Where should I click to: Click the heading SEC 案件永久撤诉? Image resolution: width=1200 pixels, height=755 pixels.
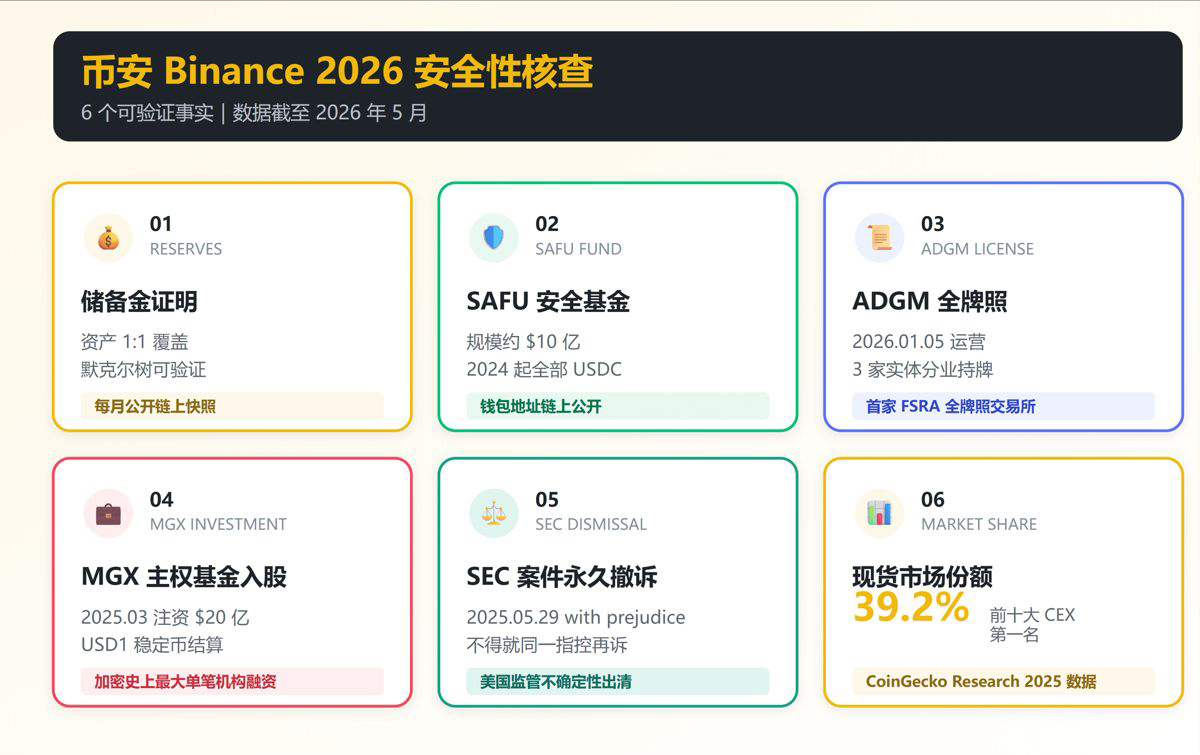pyautogui.click(x=562, y=577)
